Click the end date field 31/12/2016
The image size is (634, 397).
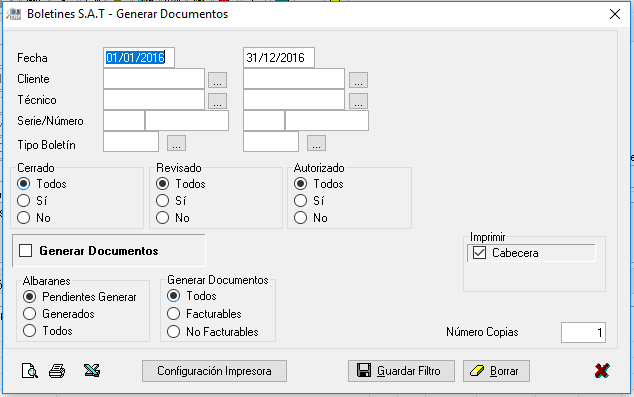pos(279,57)
